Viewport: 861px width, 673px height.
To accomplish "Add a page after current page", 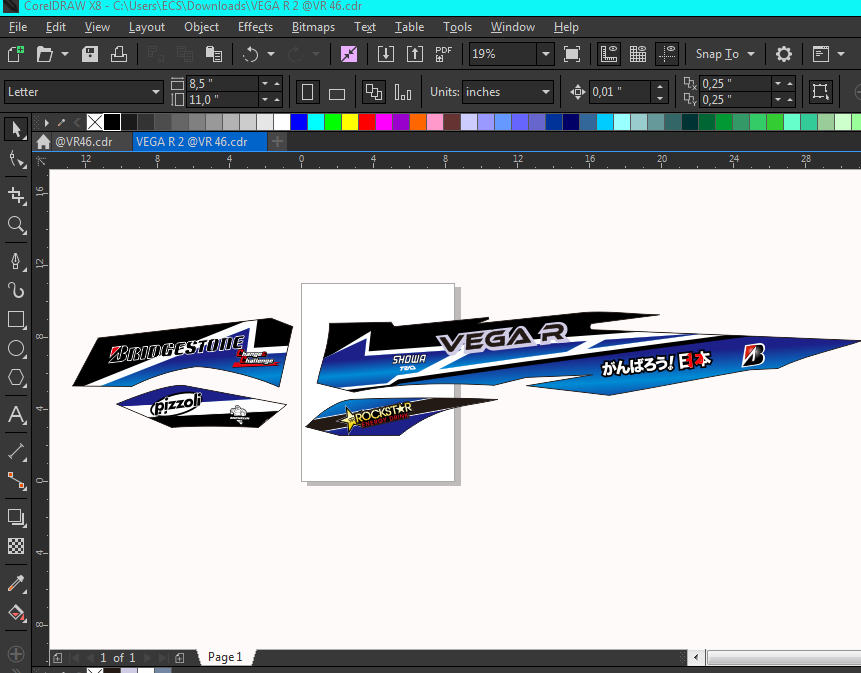I will tap(180, 658).
